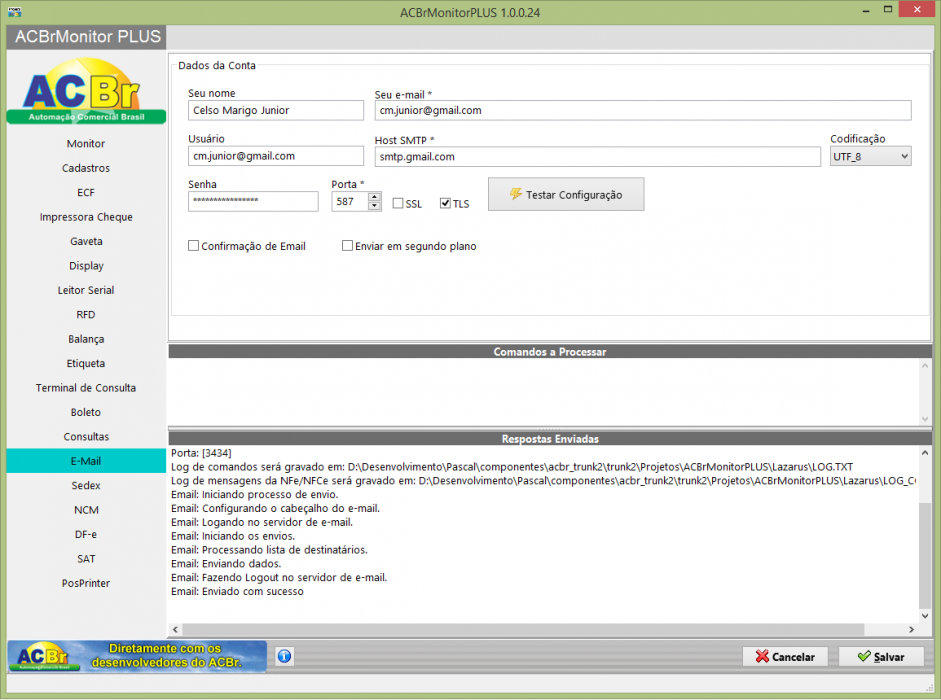Click the Seu nome input field
The height and width of the screenshot is (700, 941).
pos(275,110)
